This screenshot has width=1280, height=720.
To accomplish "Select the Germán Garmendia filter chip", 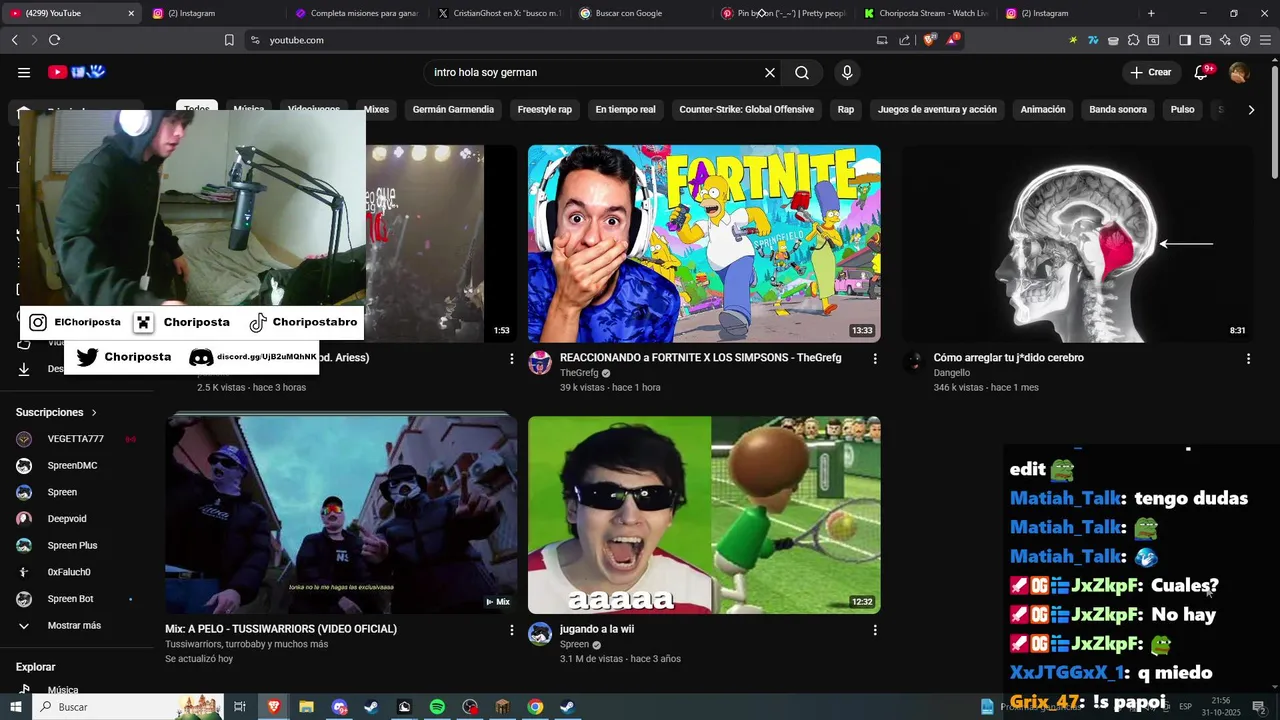I will 453,110.
